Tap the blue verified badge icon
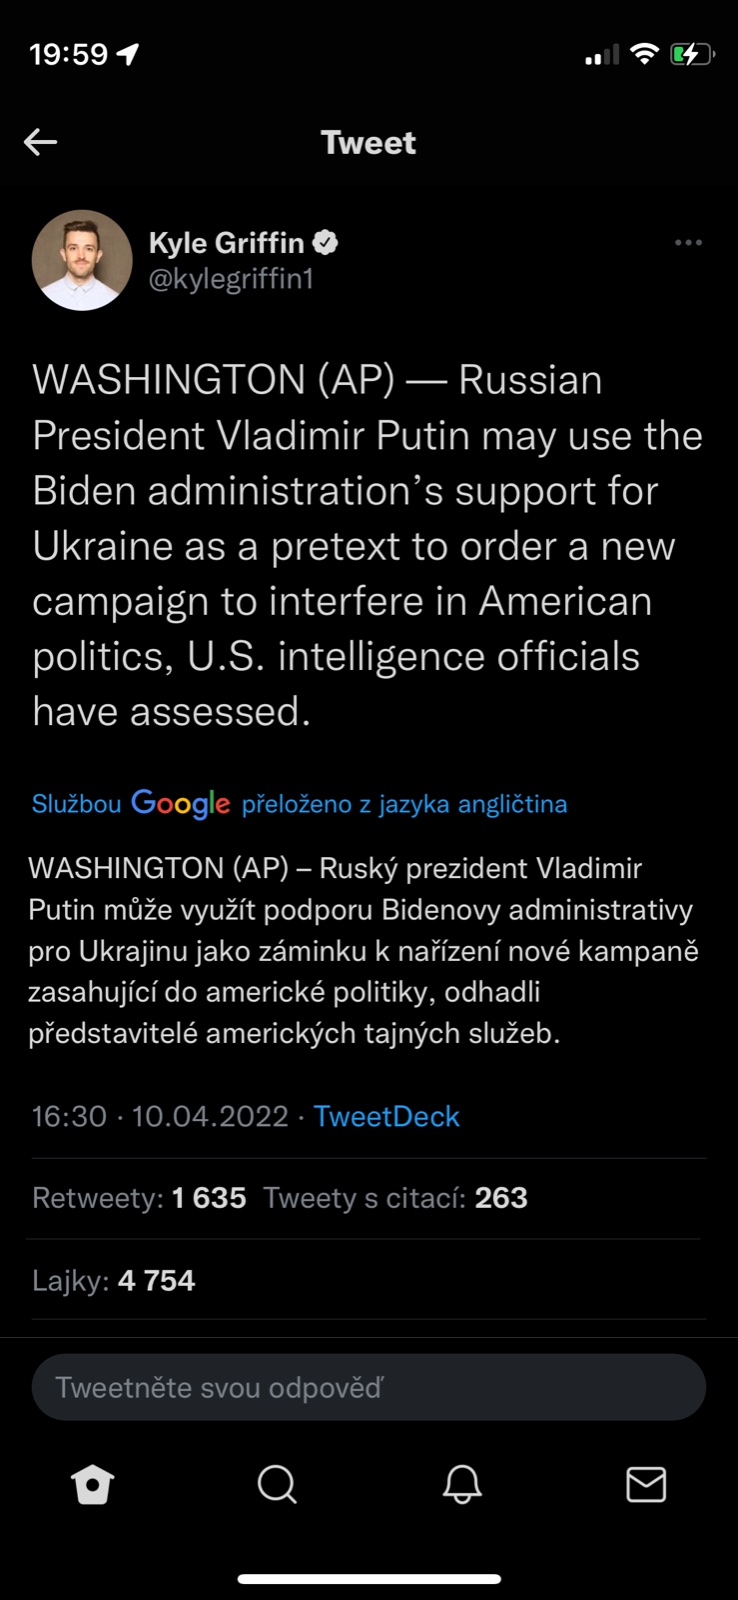 pyautogui.click(x=326, y=242)
